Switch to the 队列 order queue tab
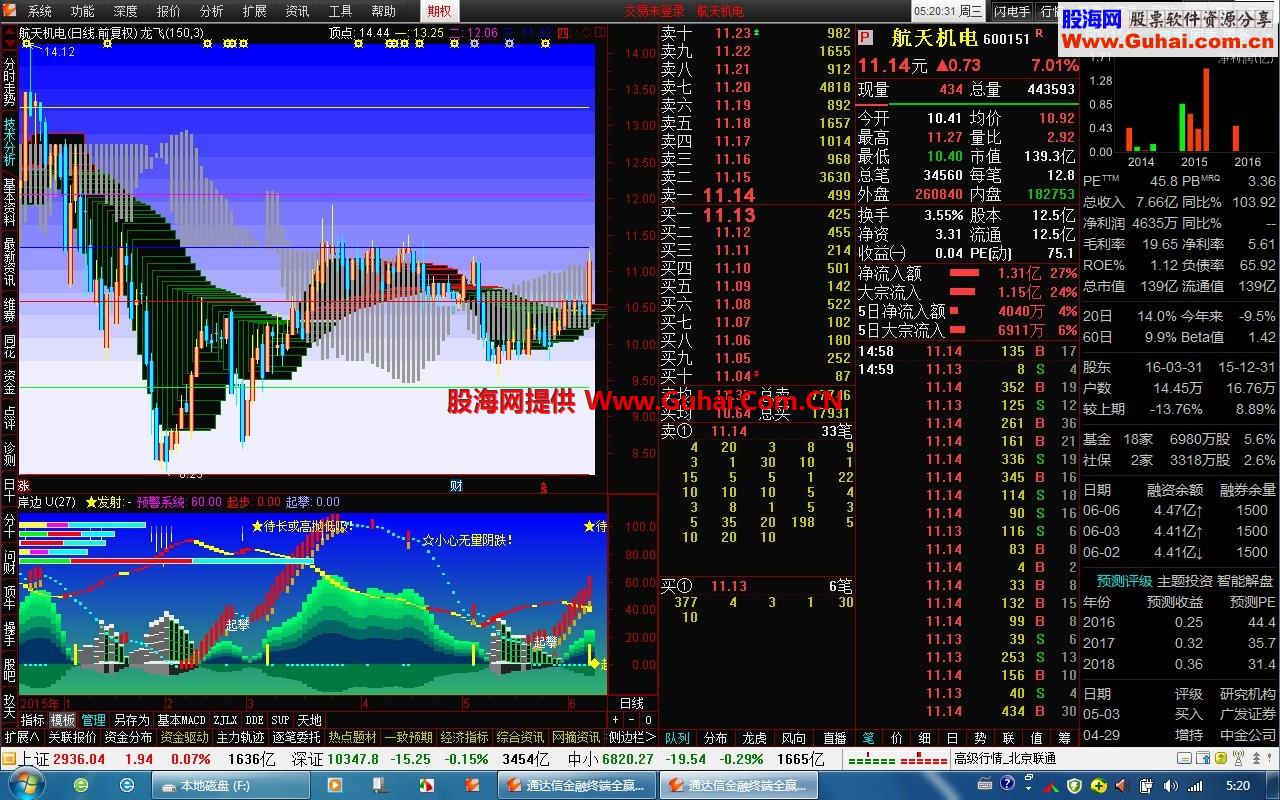This screenshot has height=800, width=1280. 677,738
